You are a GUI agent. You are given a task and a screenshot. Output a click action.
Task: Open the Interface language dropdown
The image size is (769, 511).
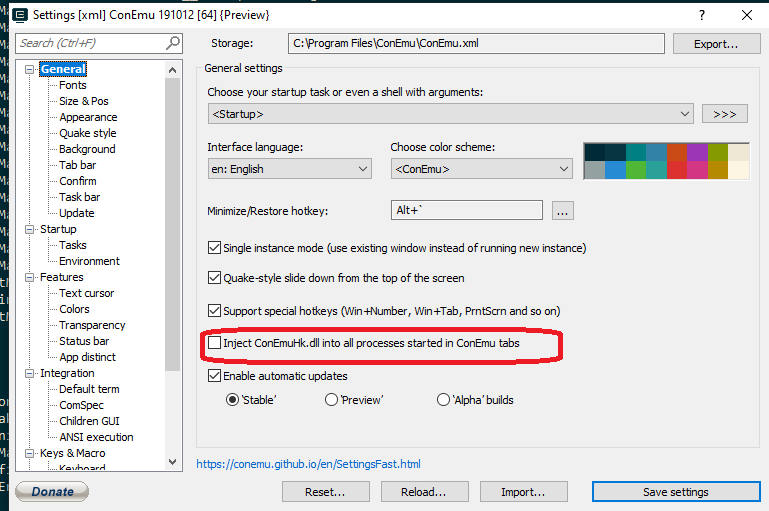click(289, 169)
